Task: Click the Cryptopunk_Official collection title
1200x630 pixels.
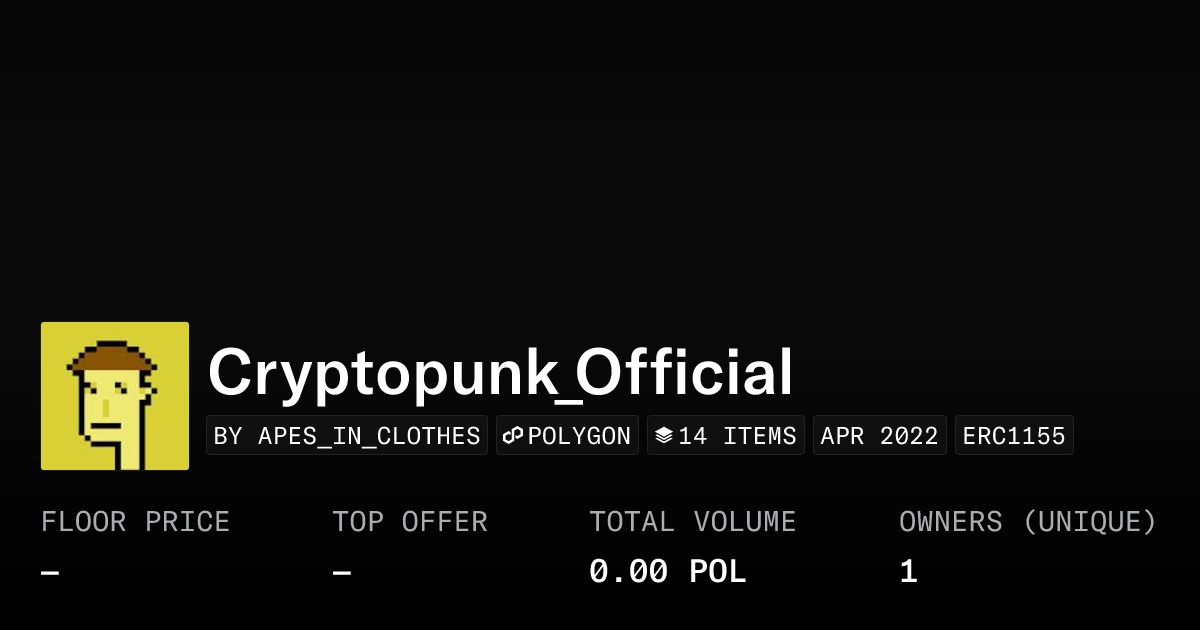Action: 500,373
